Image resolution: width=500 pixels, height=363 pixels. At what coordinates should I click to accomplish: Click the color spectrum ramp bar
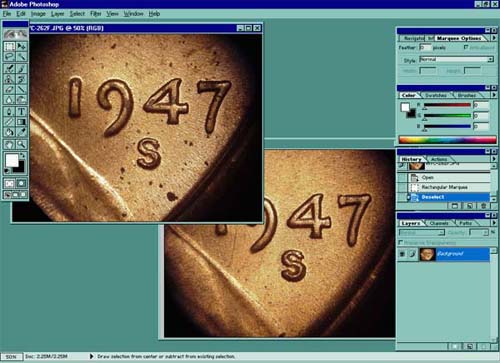[x=447, y=140]
